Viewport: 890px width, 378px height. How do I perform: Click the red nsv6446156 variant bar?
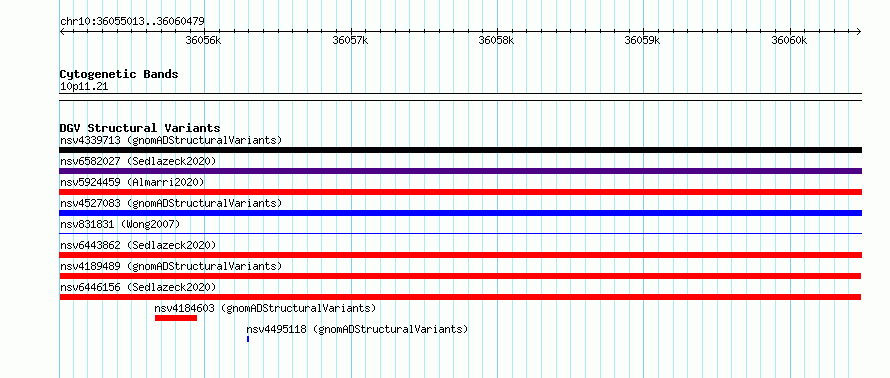[x=460, y=297]
